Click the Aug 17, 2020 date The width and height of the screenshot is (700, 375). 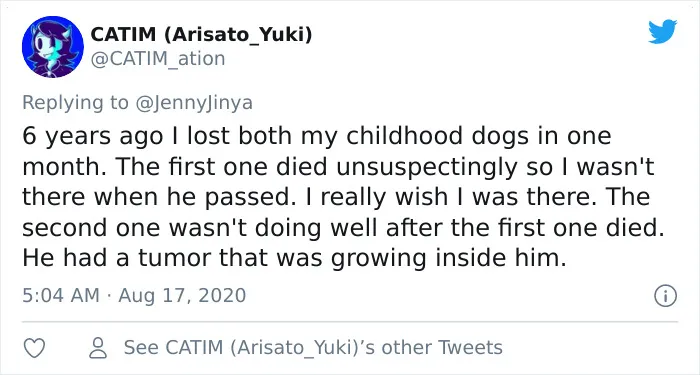[x=182, y=296]
